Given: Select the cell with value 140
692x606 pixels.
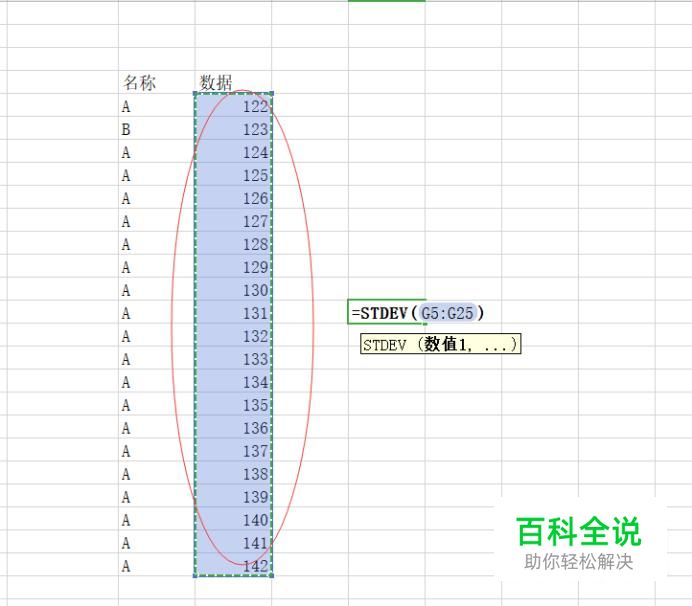Looking at the screenshot, I should point(233,519).
